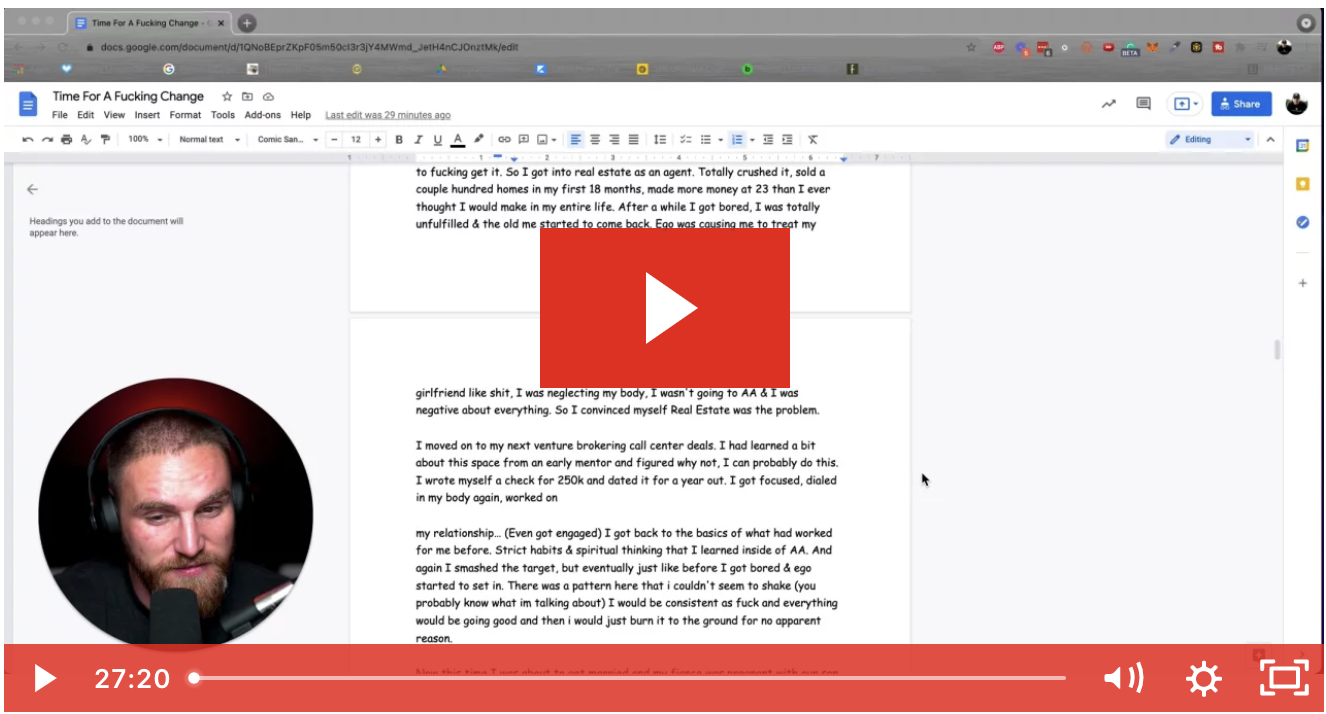The height and width of the screenshot is (714, 1326).
Task: Star this document
Action: click(227, 97)
